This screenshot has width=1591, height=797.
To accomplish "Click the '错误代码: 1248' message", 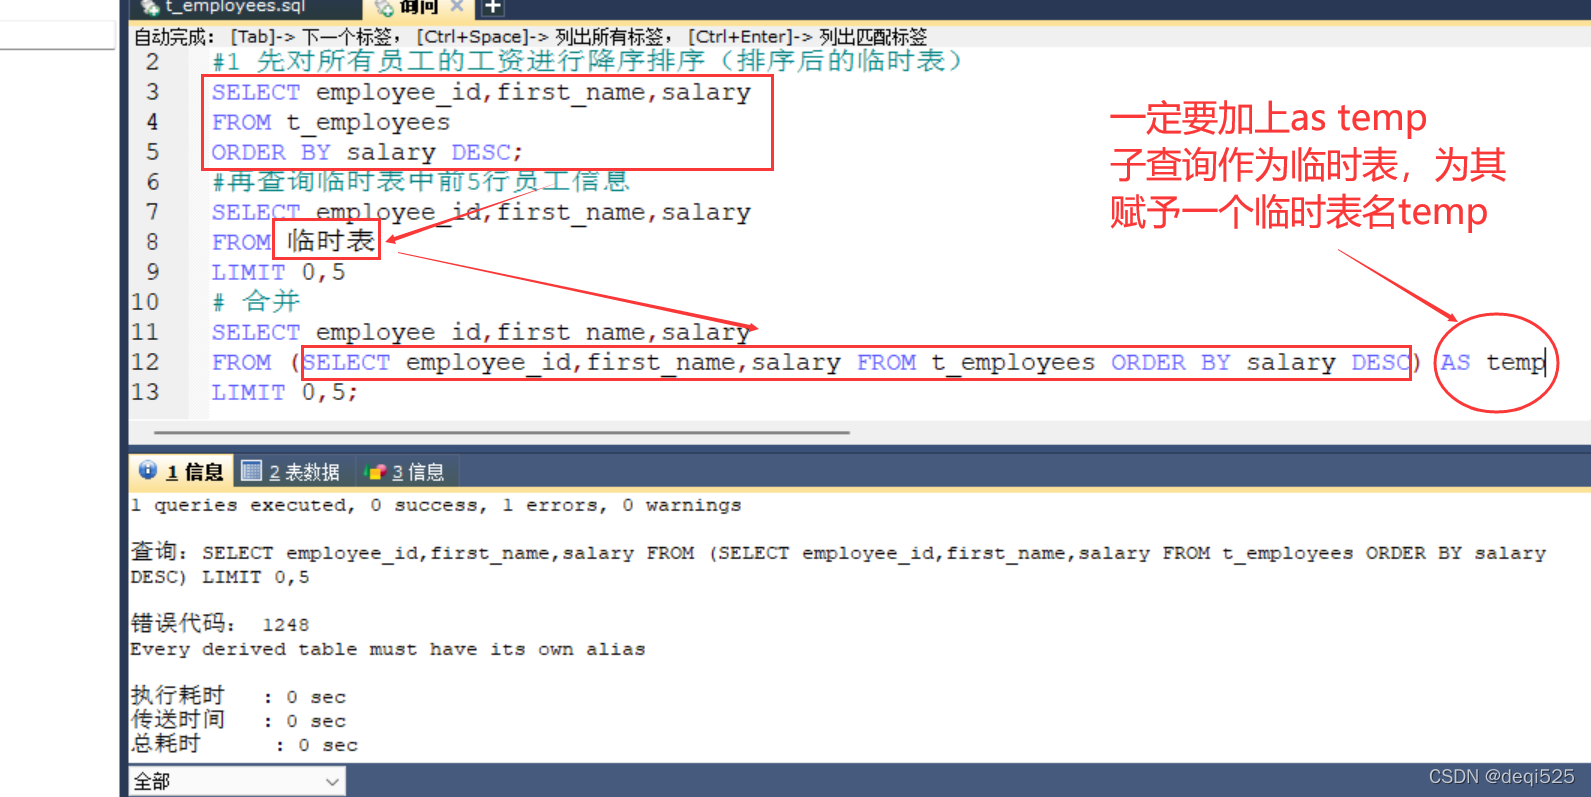I will click(x=220, y=624).
